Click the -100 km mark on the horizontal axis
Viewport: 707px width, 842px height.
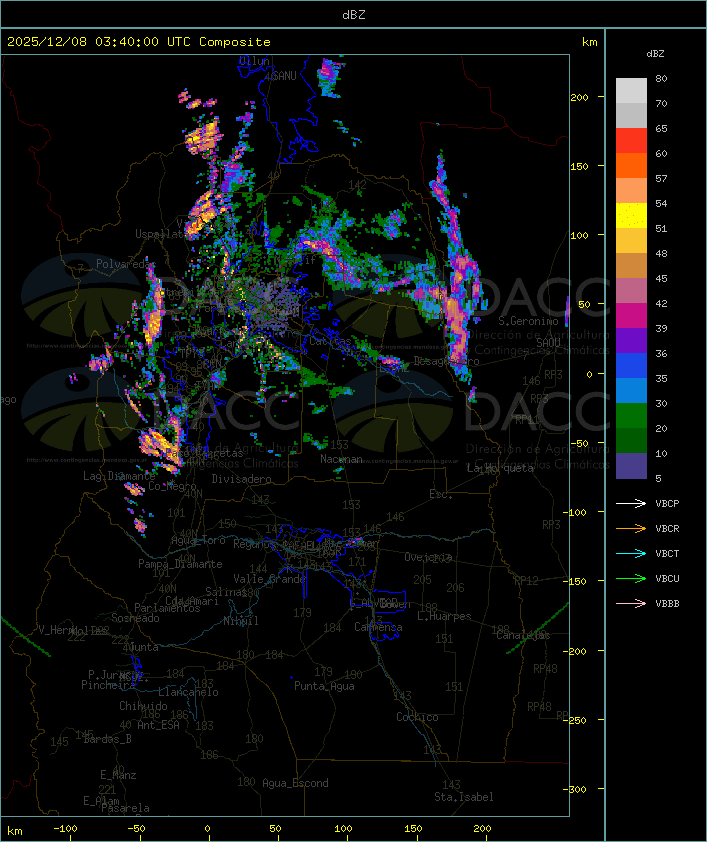coord(65,829)
